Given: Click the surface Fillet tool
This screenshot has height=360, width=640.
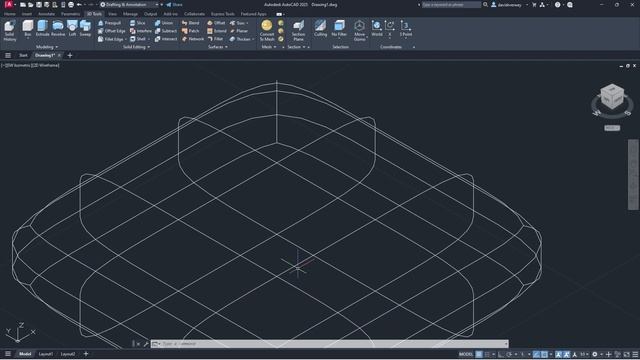Looking at the screenshot, I should [x=216, y=39].
